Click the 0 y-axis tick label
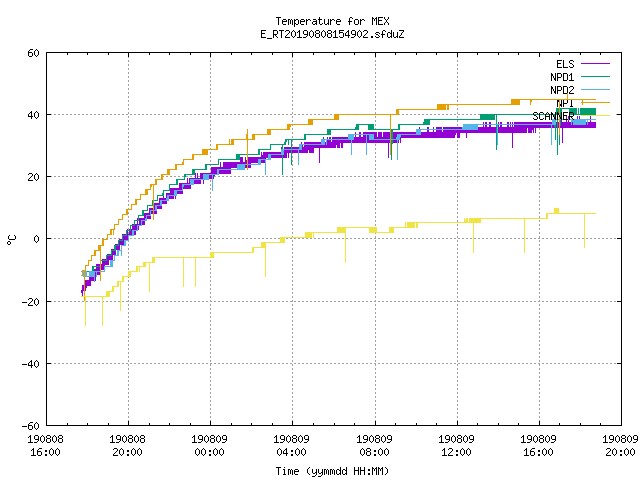 pos(36,239)
